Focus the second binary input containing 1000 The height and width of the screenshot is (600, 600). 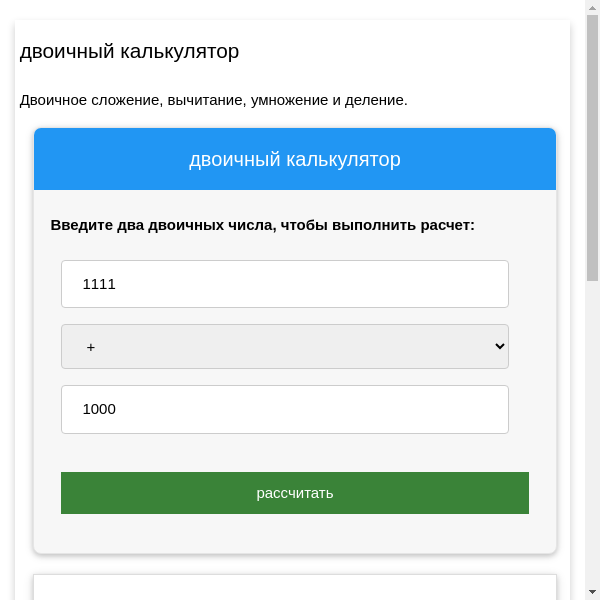click(284, 409)
